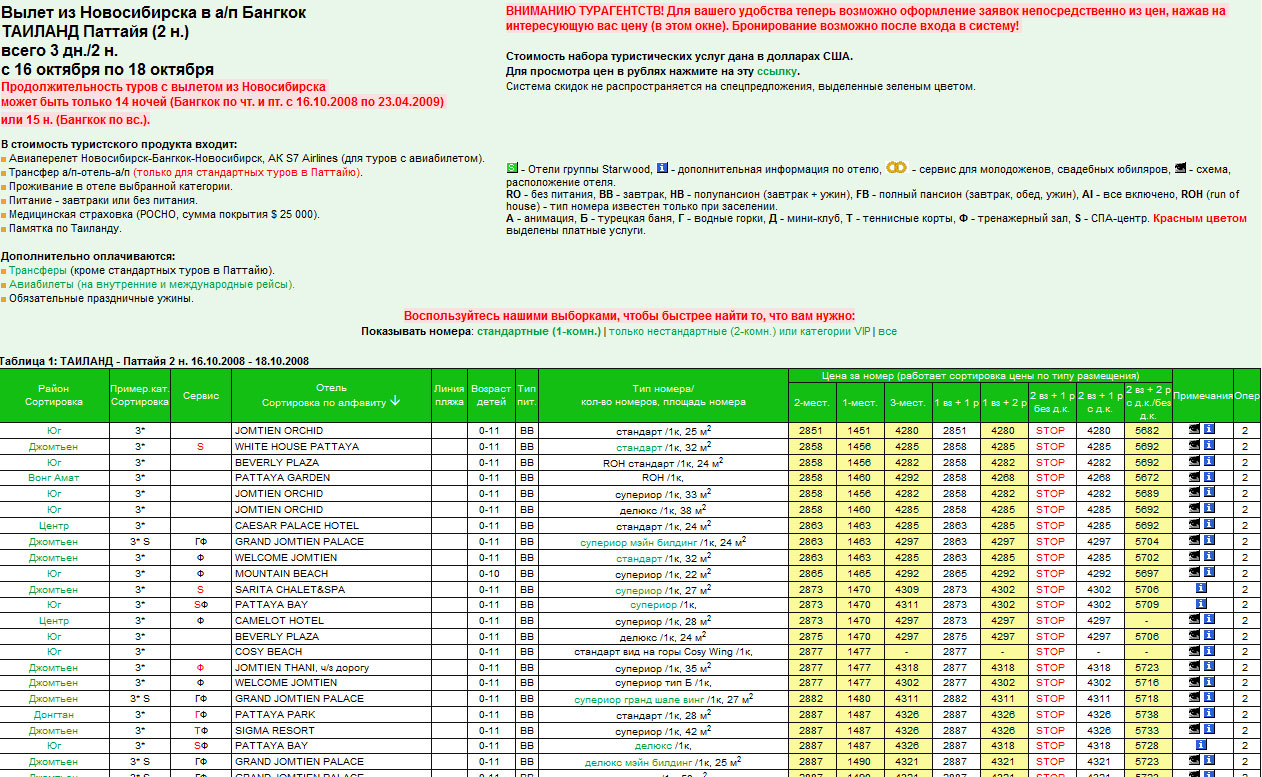Select price '1451' for JOMTIEN ORCHID
Viewport: 1262px width, 777px height.
point(859,430)
